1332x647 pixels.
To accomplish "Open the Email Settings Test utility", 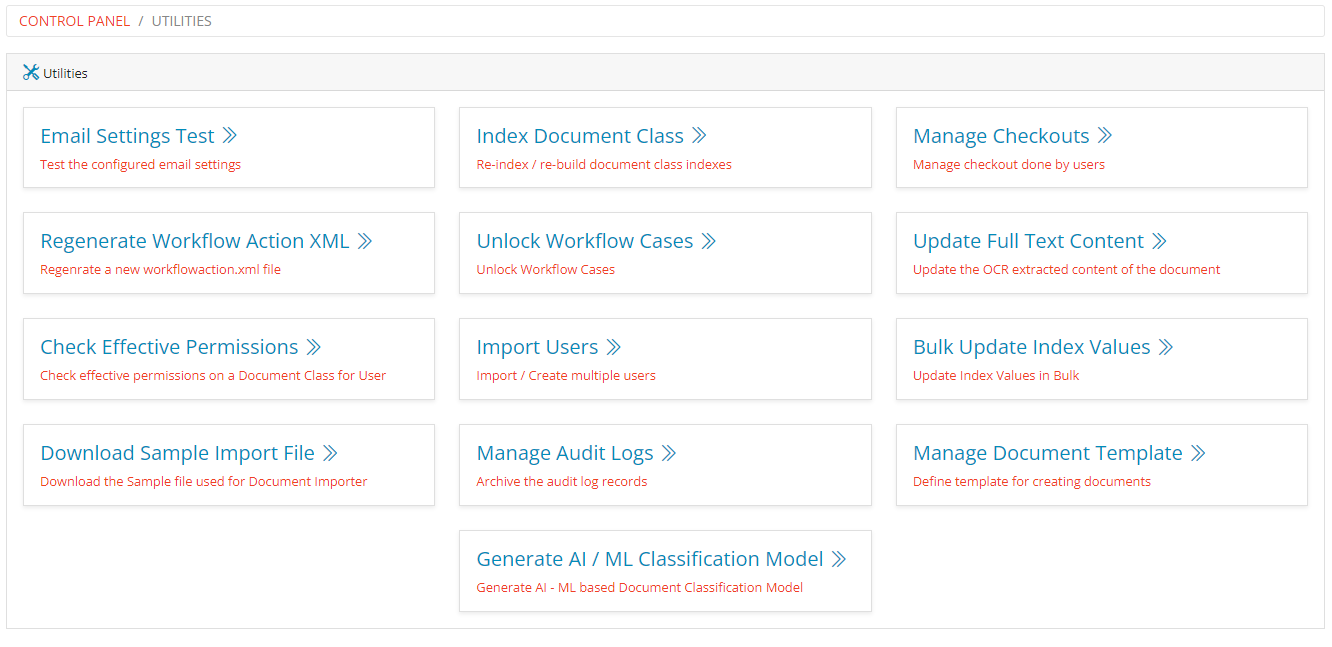I will (127, 136).
